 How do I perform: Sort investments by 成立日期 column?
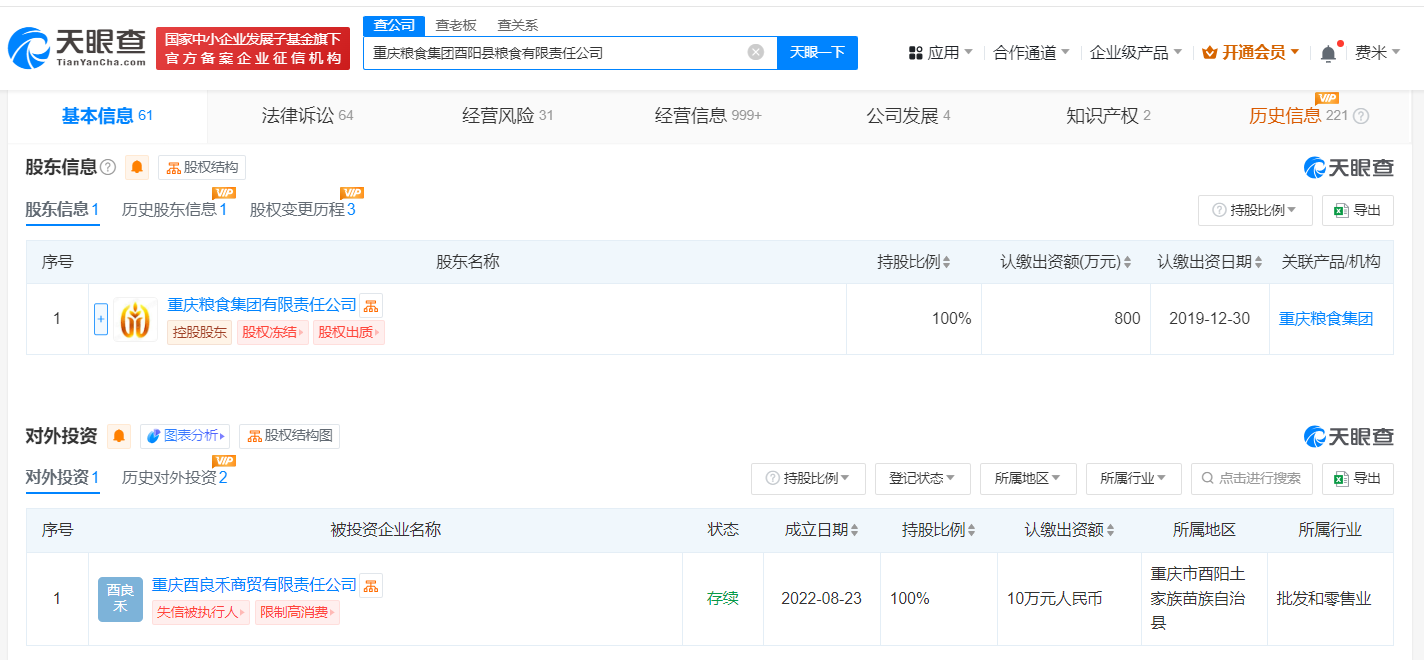tap(854, 530)
